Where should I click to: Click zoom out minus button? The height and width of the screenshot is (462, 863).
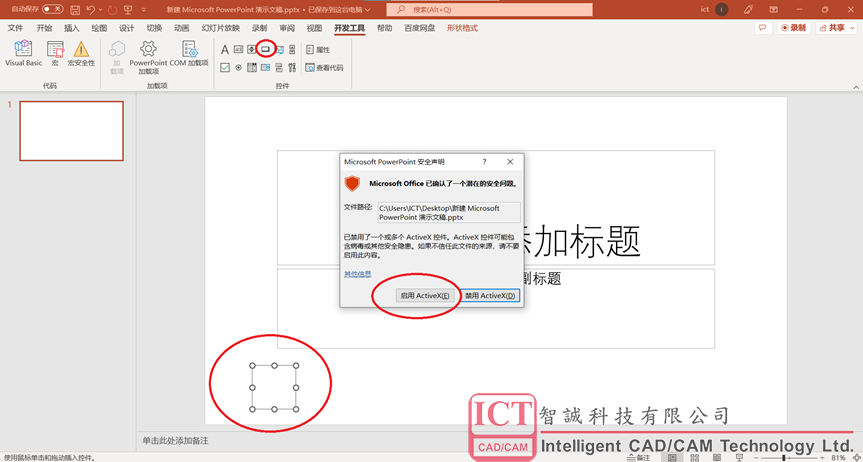756,458
